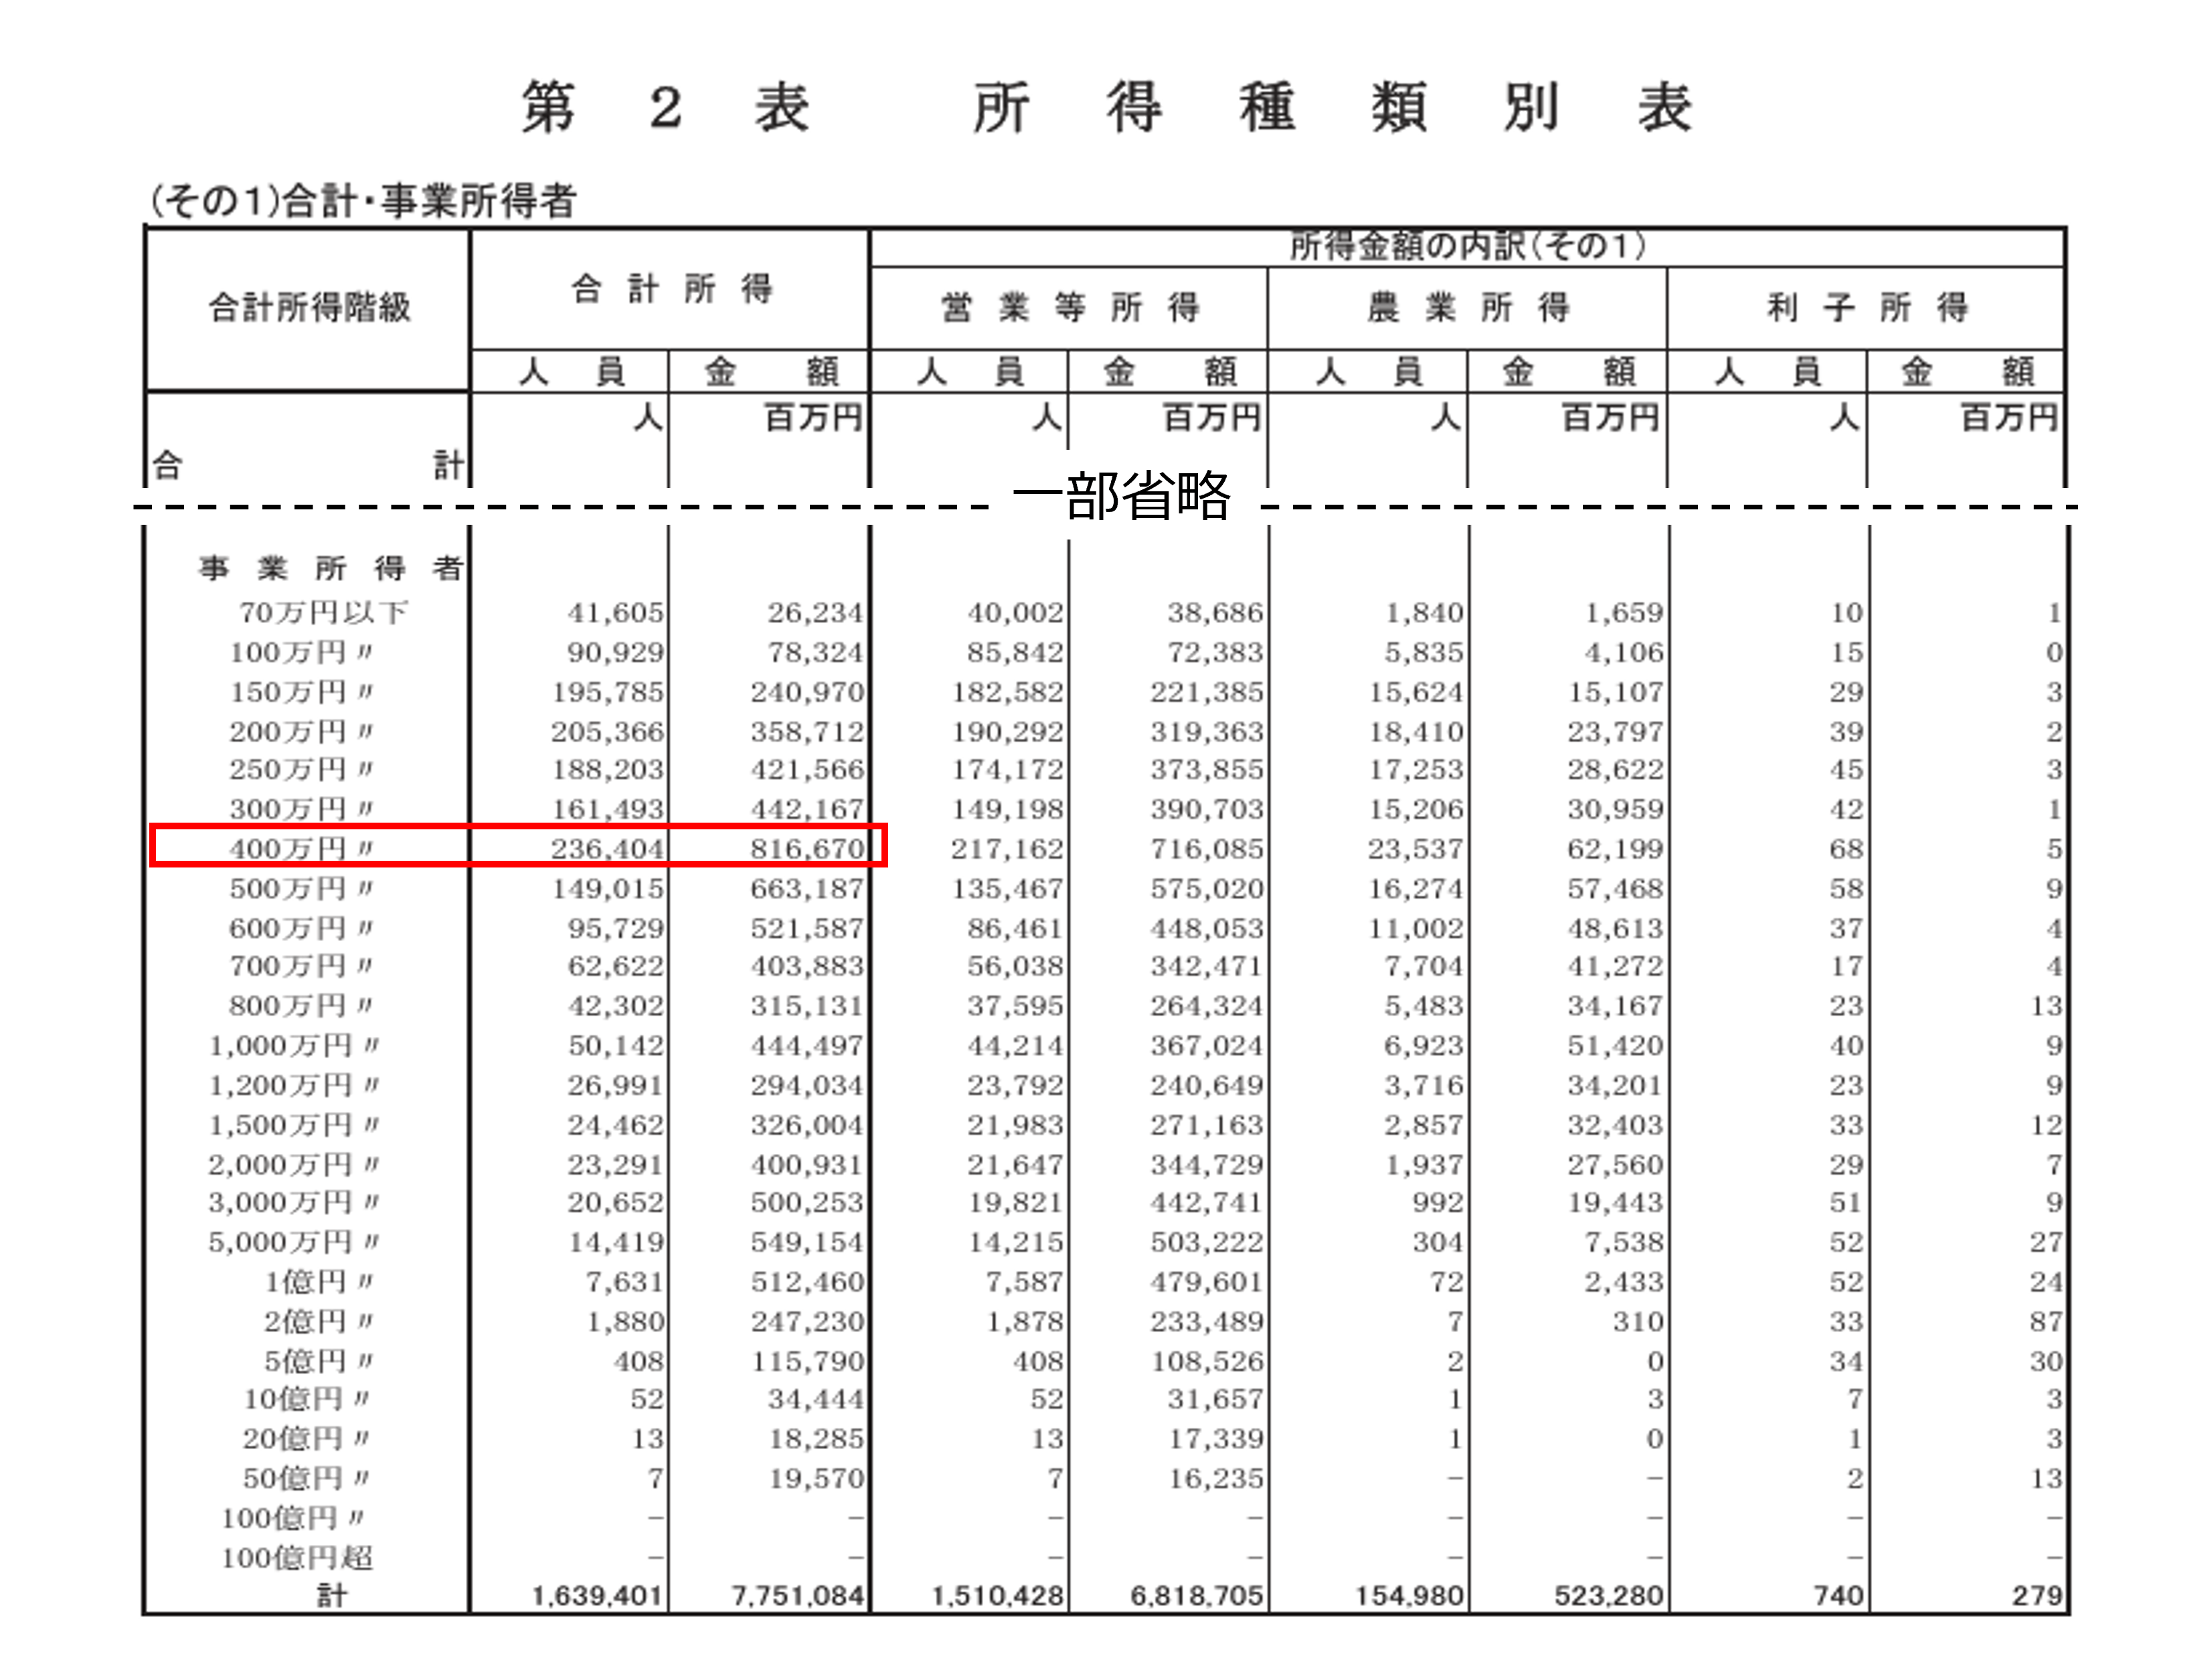Click the value 26,234
2212x1660 pixels.
815,612
